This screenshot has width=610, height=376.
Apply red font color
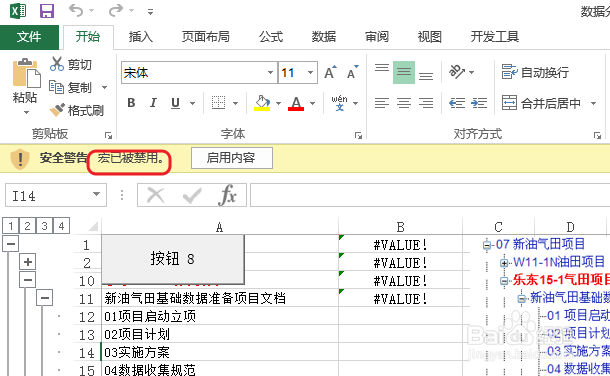(296, 103)
